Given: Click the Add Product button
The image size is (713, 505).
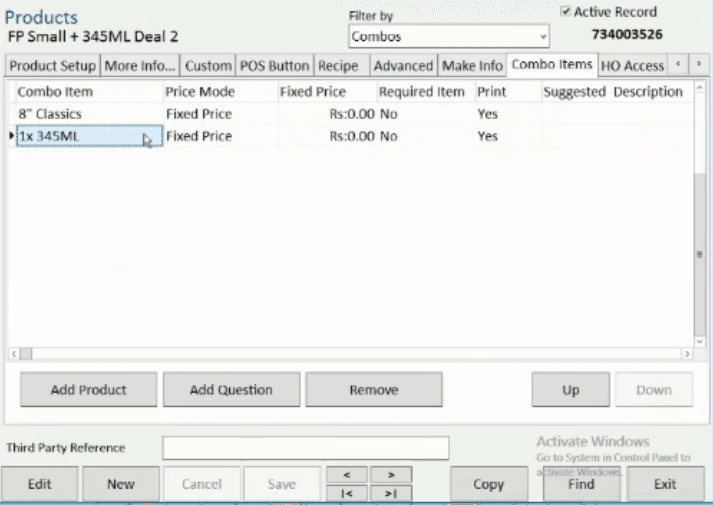Looking at the screenshot, I should [x=89, y=390].
